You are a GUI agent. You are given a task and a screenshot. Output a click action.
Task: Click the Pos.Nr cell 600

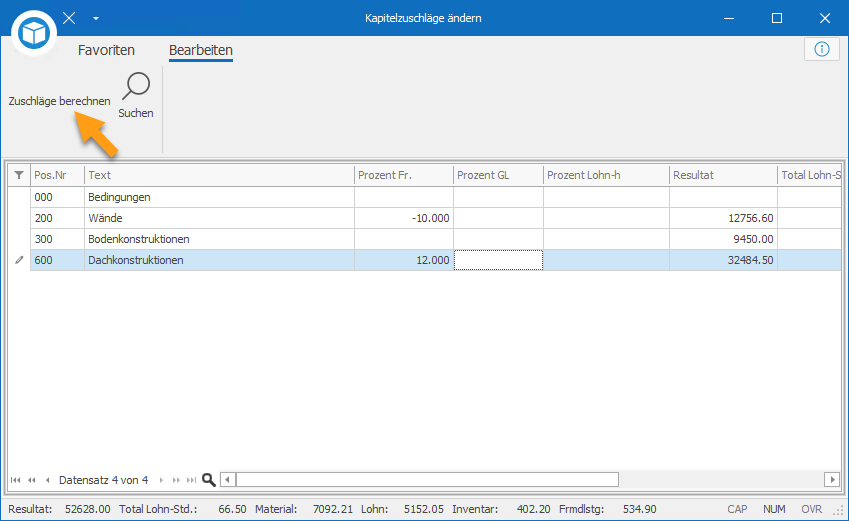pyautogui.click(x=57, y=260)
